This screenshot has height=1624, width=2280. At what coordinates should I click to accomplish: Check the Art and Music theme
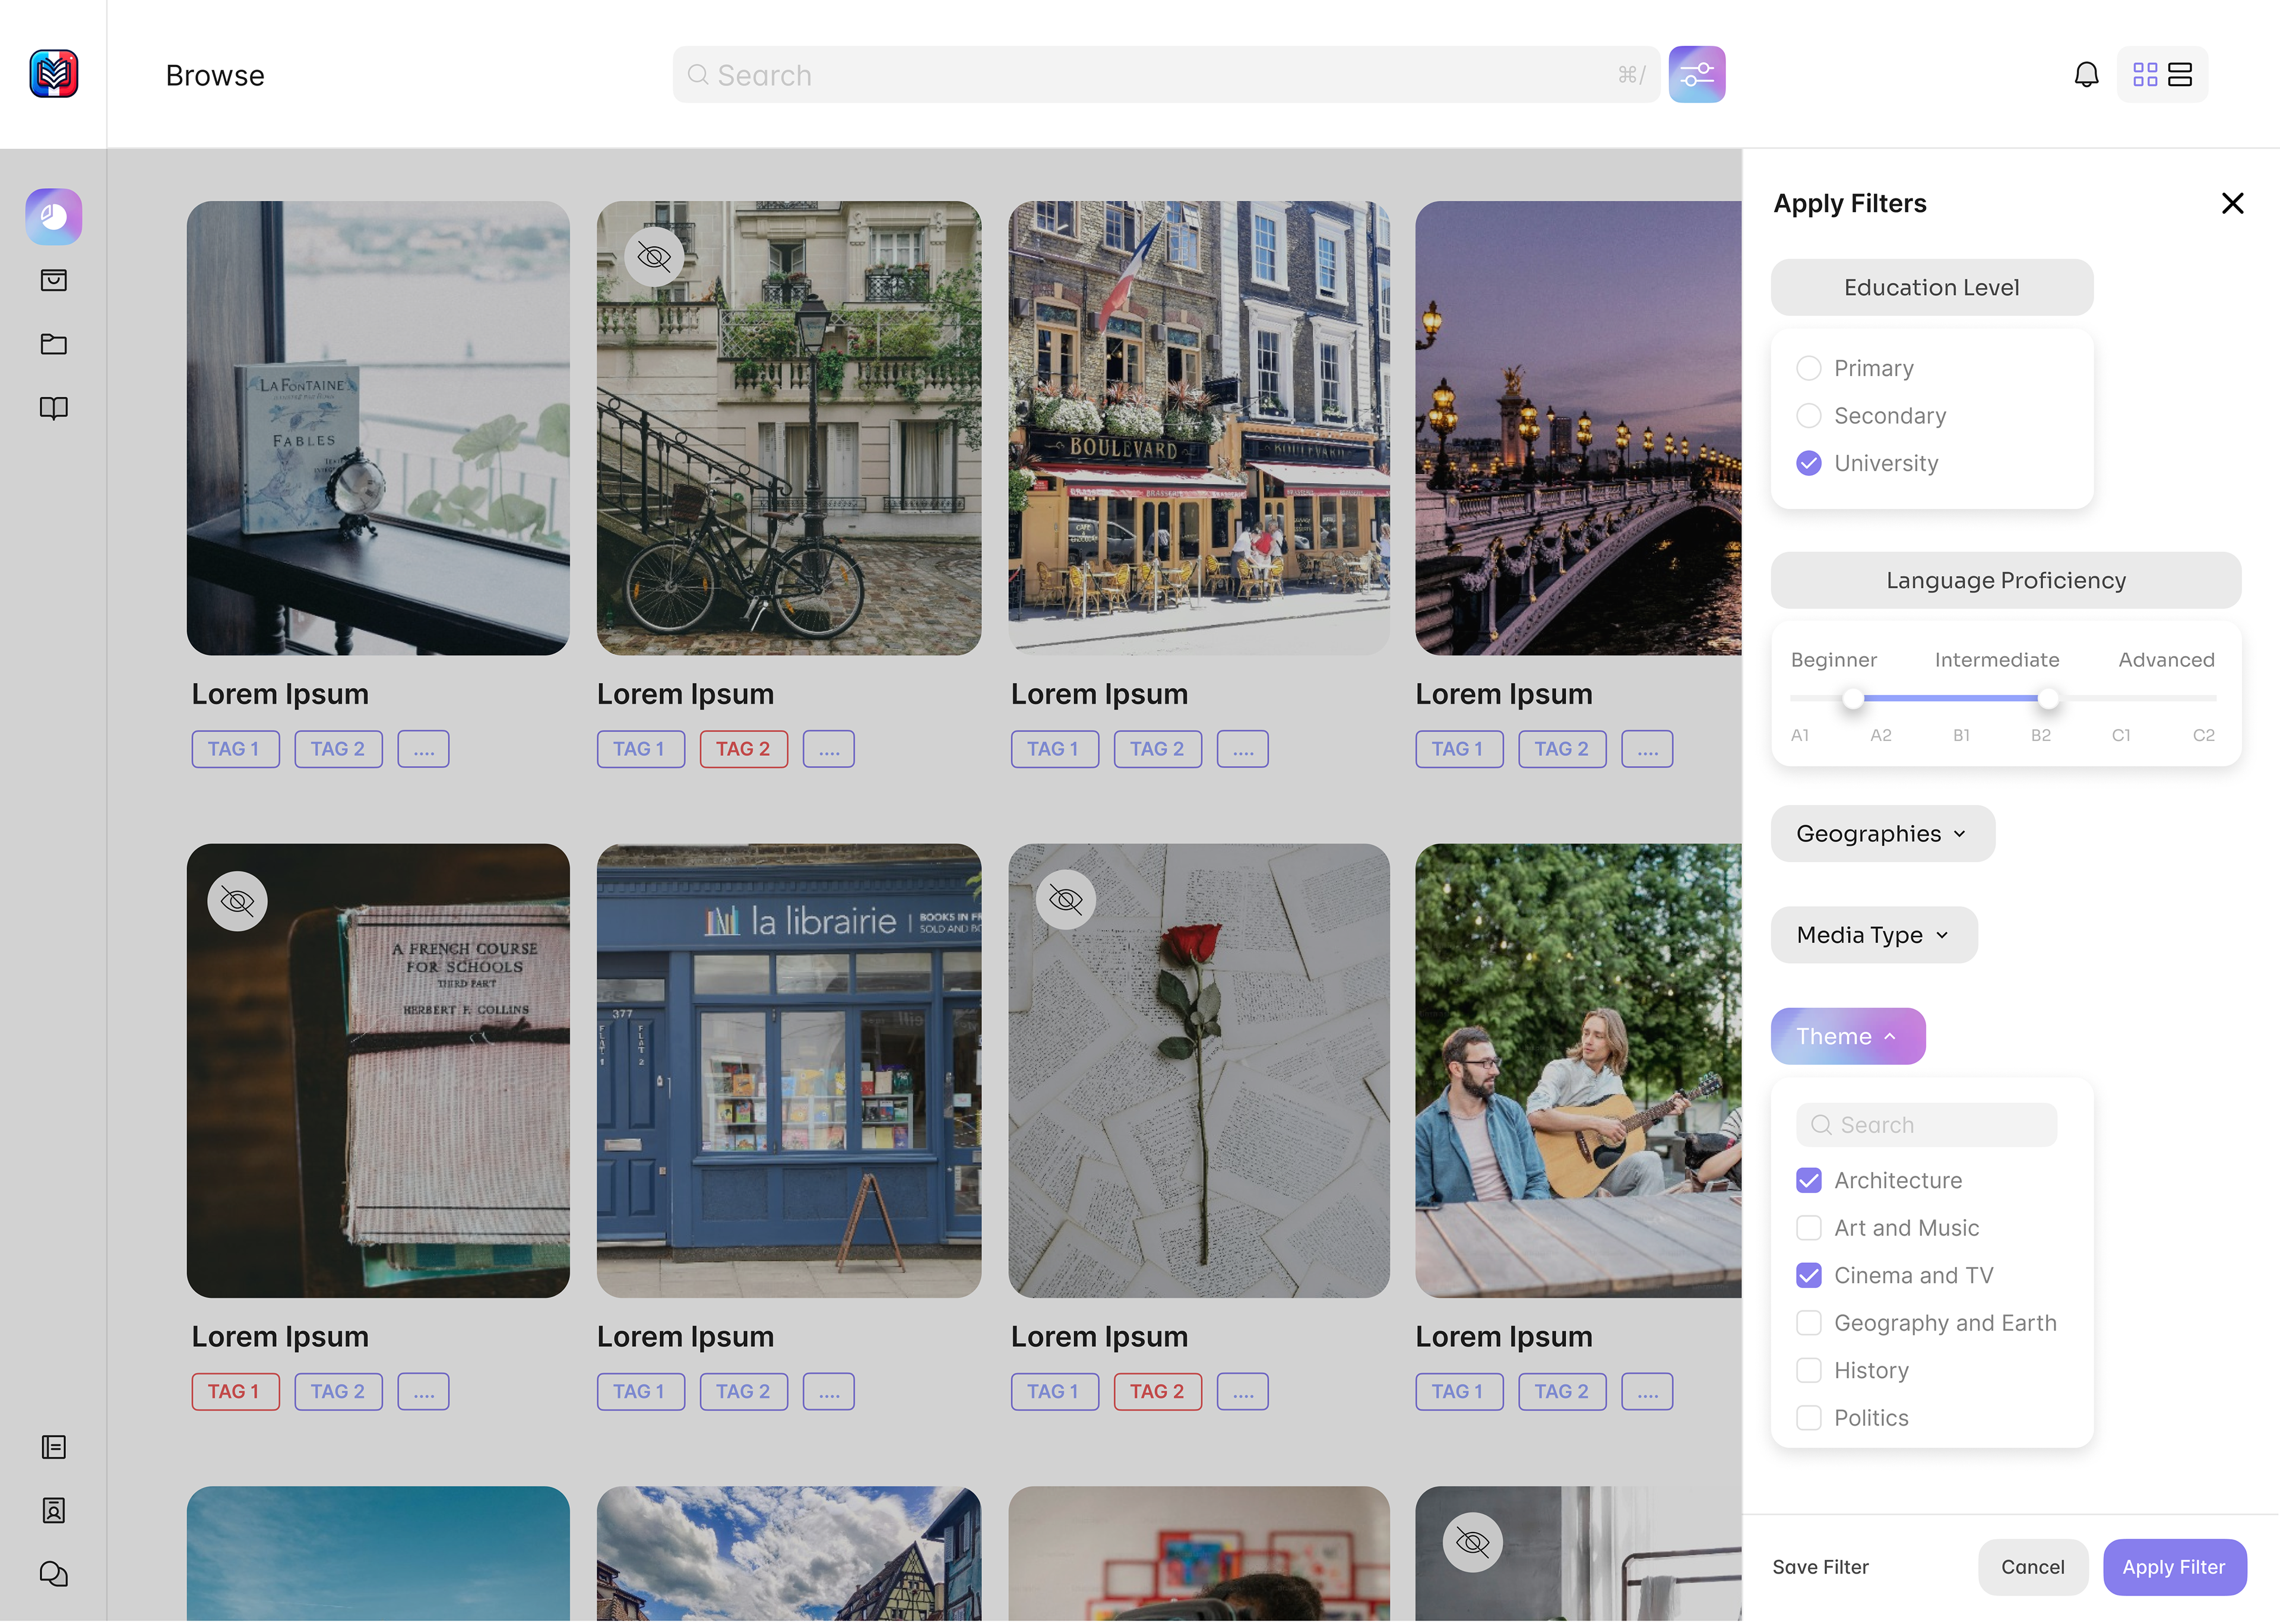(1808, 1229)
